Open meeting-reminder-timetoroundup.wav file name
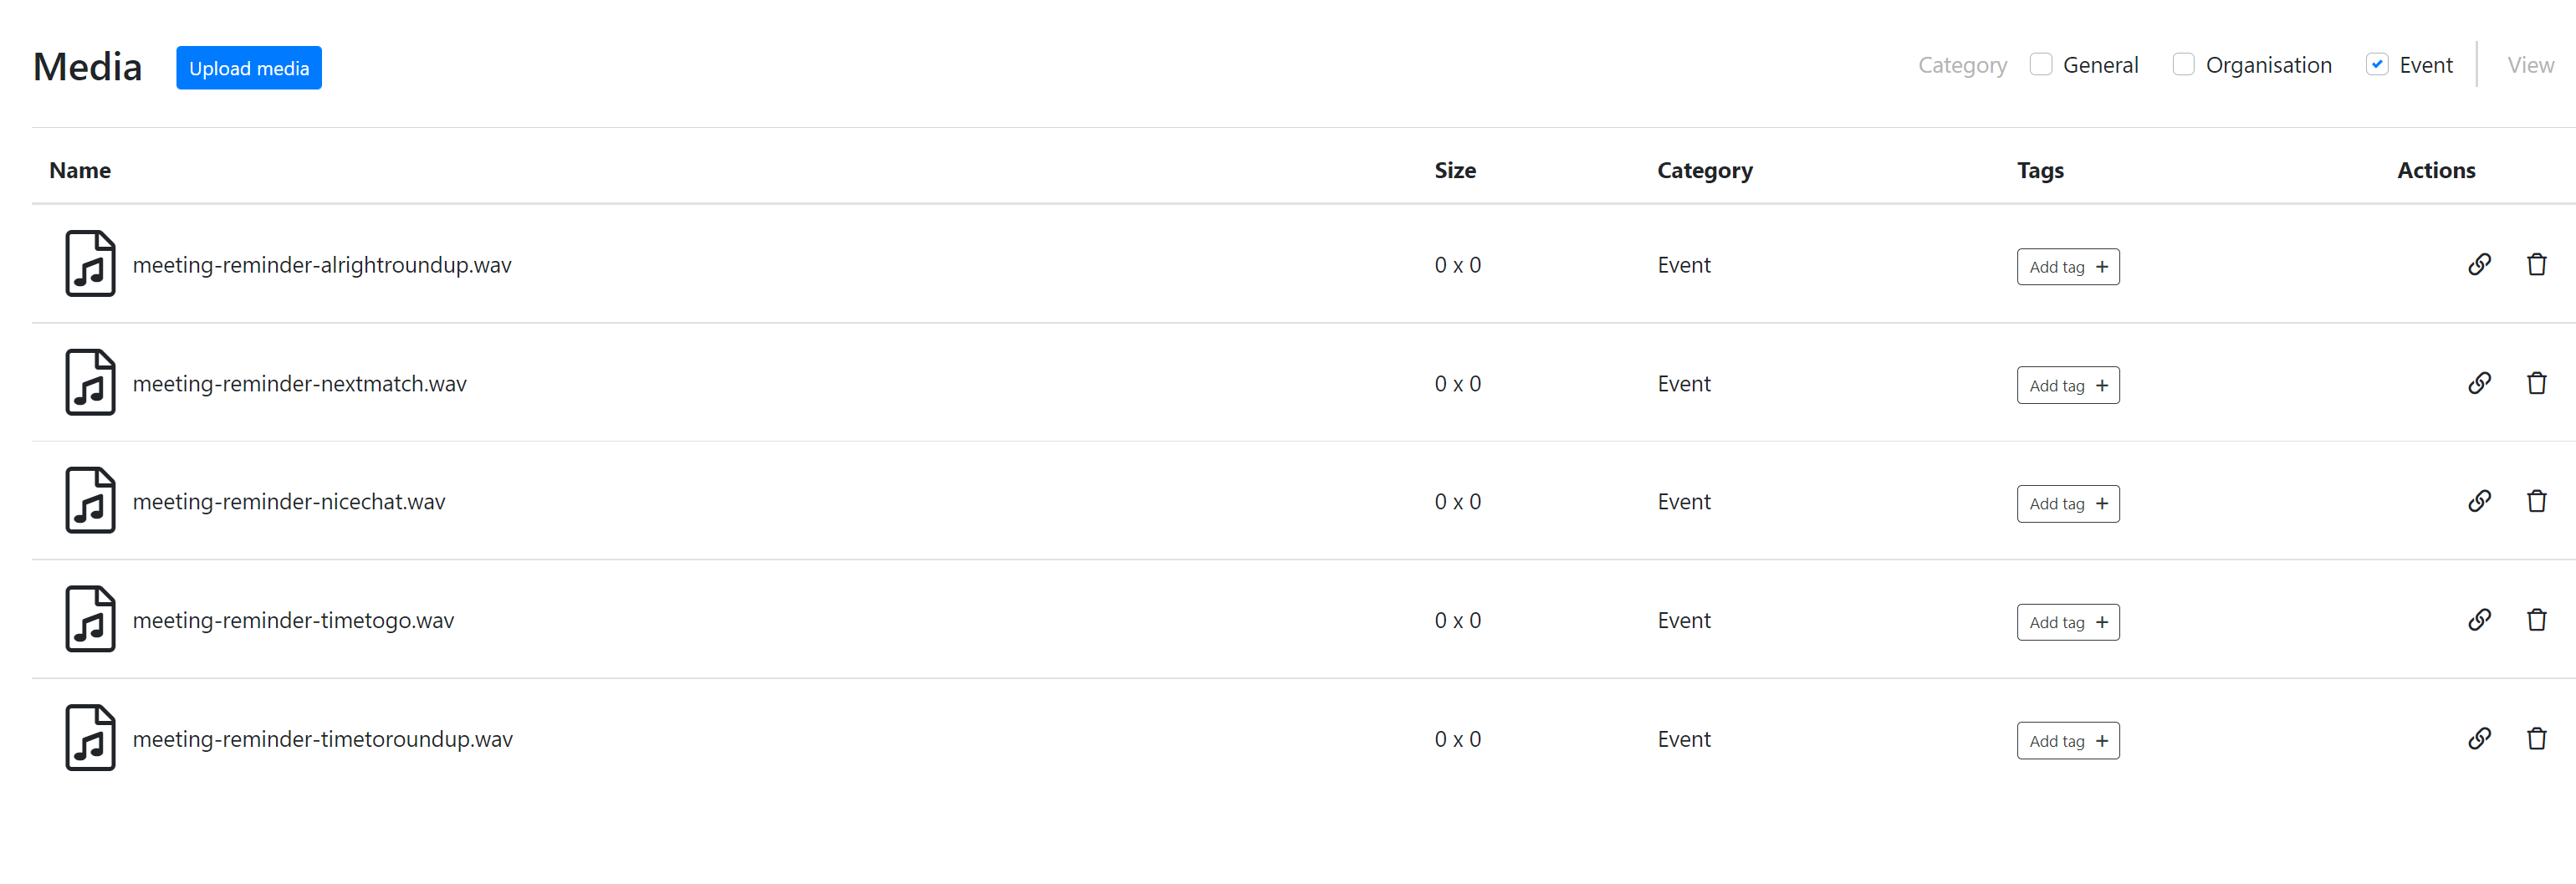 [322, 739]
